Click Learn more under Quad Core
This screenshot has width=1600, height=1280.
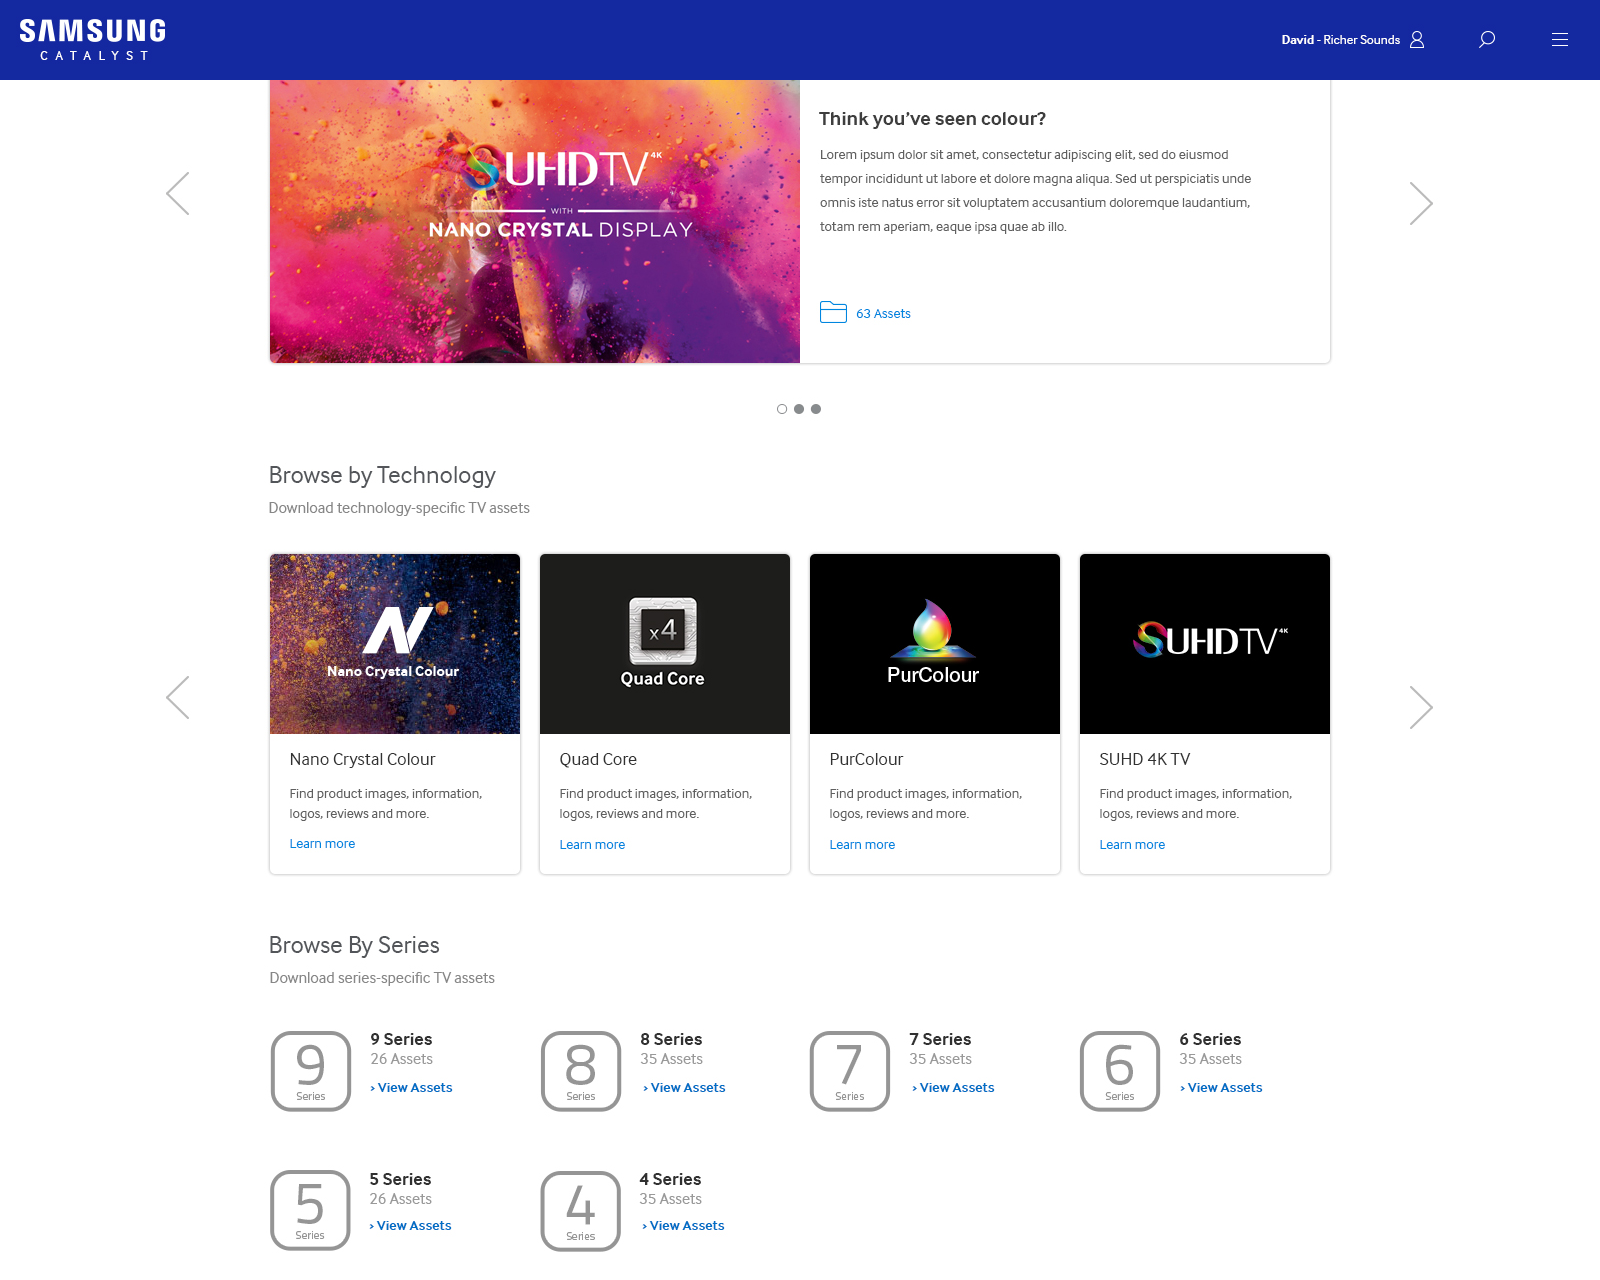pos(592,845)
